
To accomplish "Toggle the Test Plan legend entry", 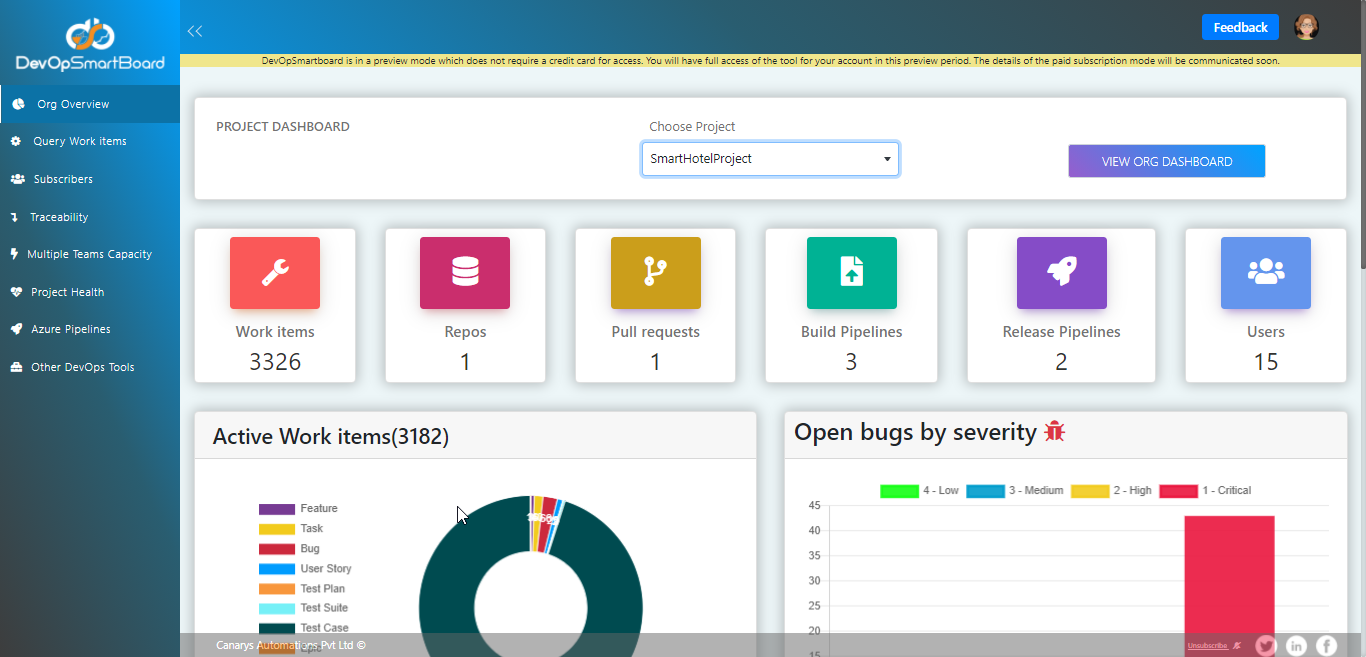I will click(x=302, y=589).
